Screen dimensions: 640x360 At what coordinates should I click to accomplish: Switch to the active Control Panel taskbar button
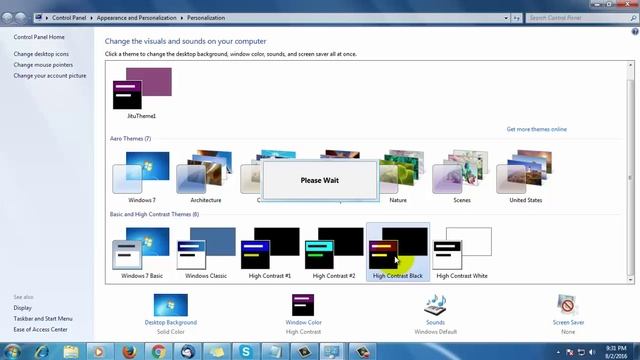(x=332, y=351)
